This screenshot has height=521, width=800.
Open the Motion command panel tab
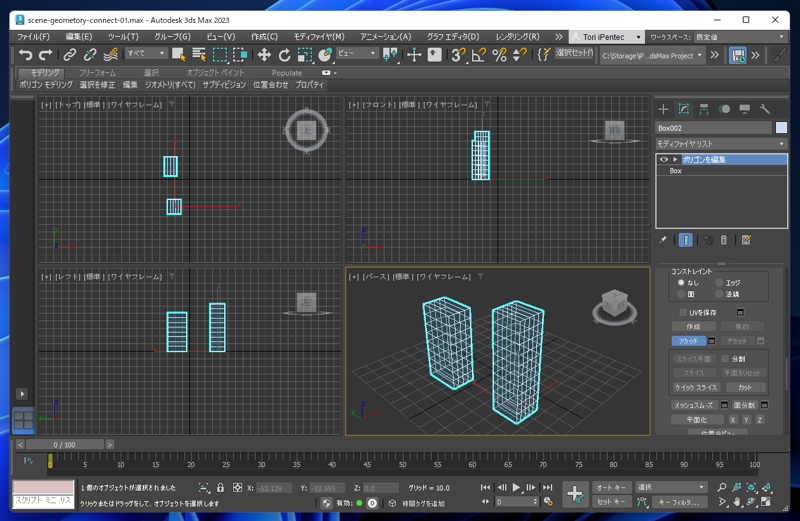pos(724,109)
